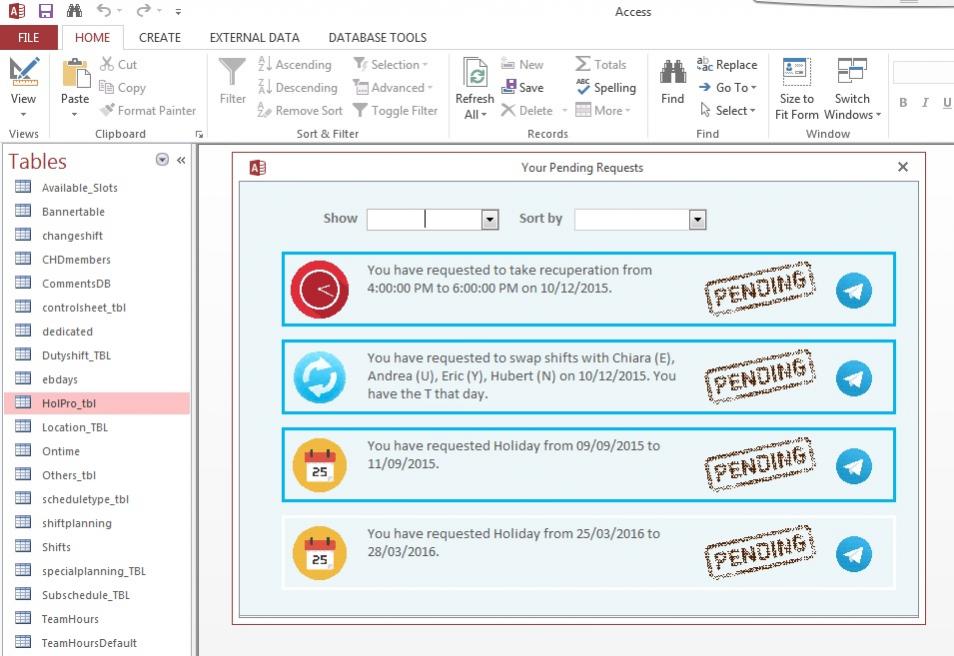Open the DATABASE TOOLS ribbon tab

377,38
